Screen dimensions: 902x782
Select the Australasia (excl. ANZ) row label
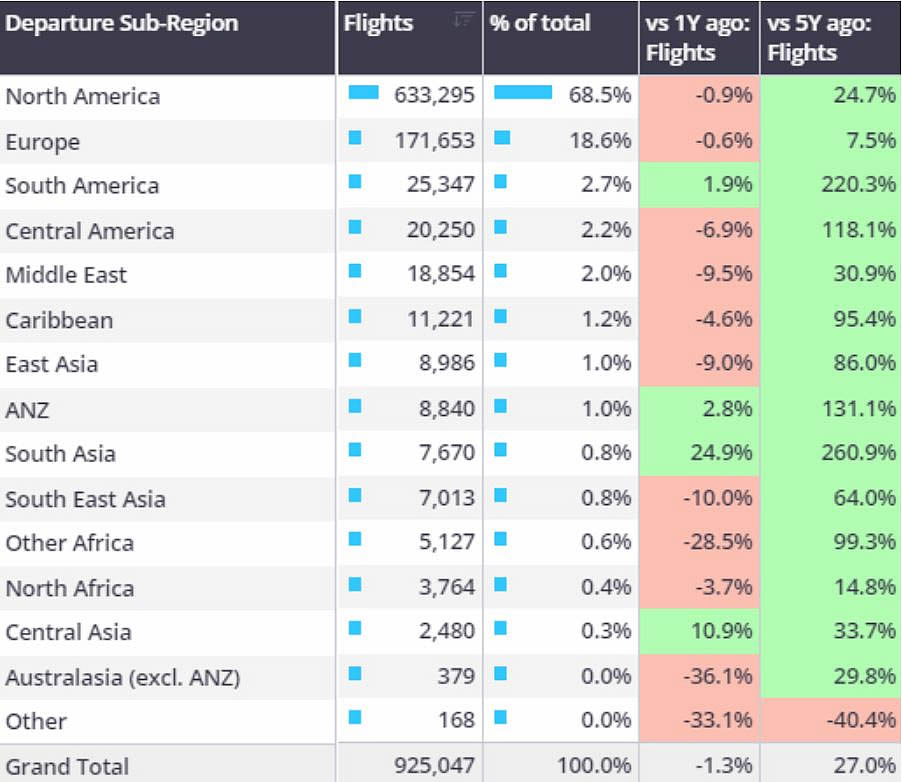point(123,677)
